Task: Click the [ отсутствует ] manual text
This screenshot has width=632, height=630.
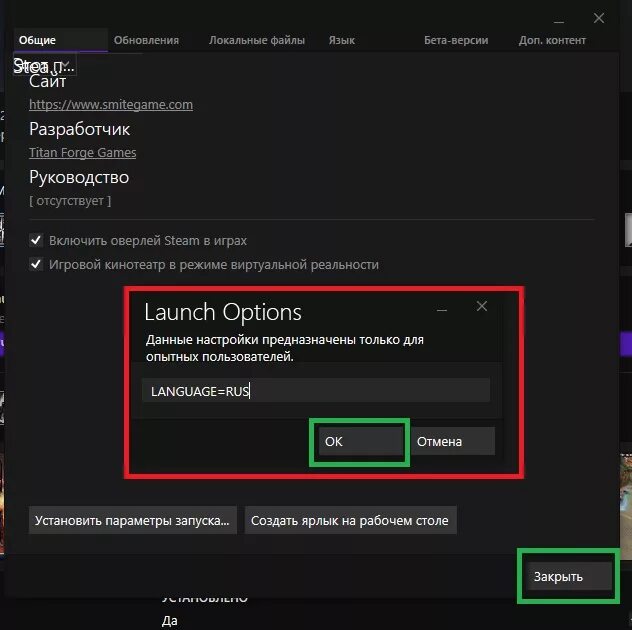Action: click(x=70, y=200)
